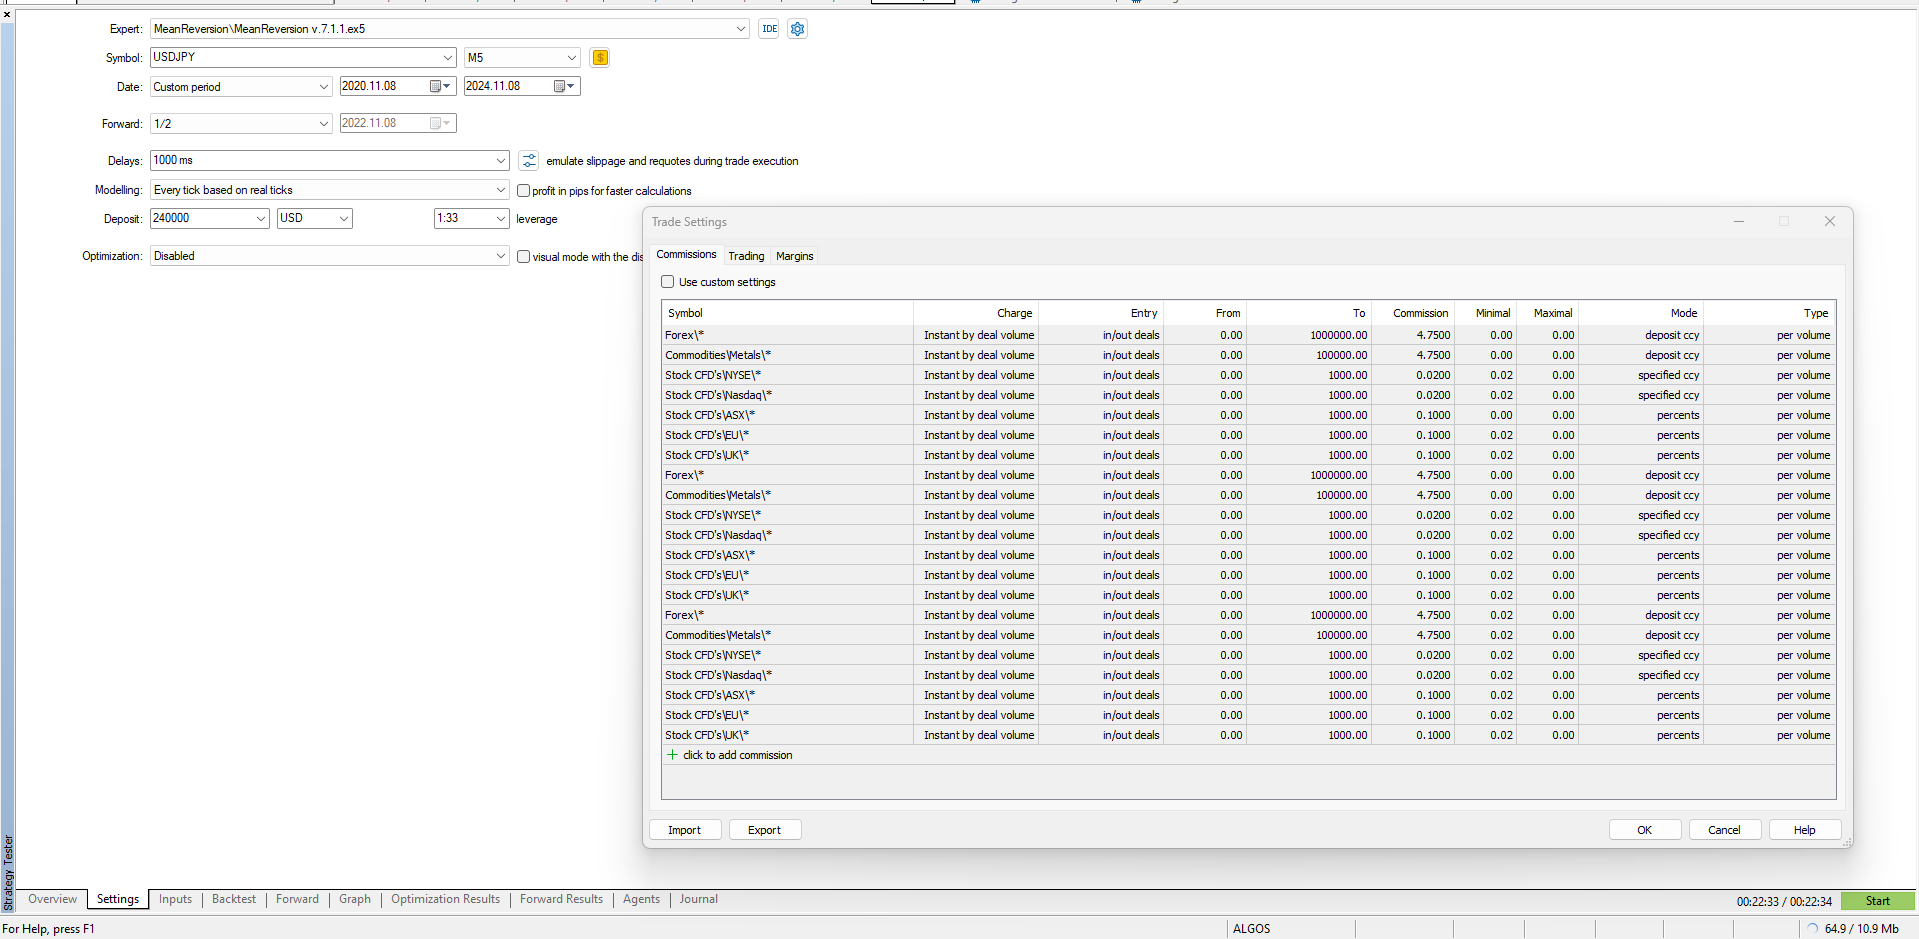Open the Modelling mode dropdown

coord(500,190)
